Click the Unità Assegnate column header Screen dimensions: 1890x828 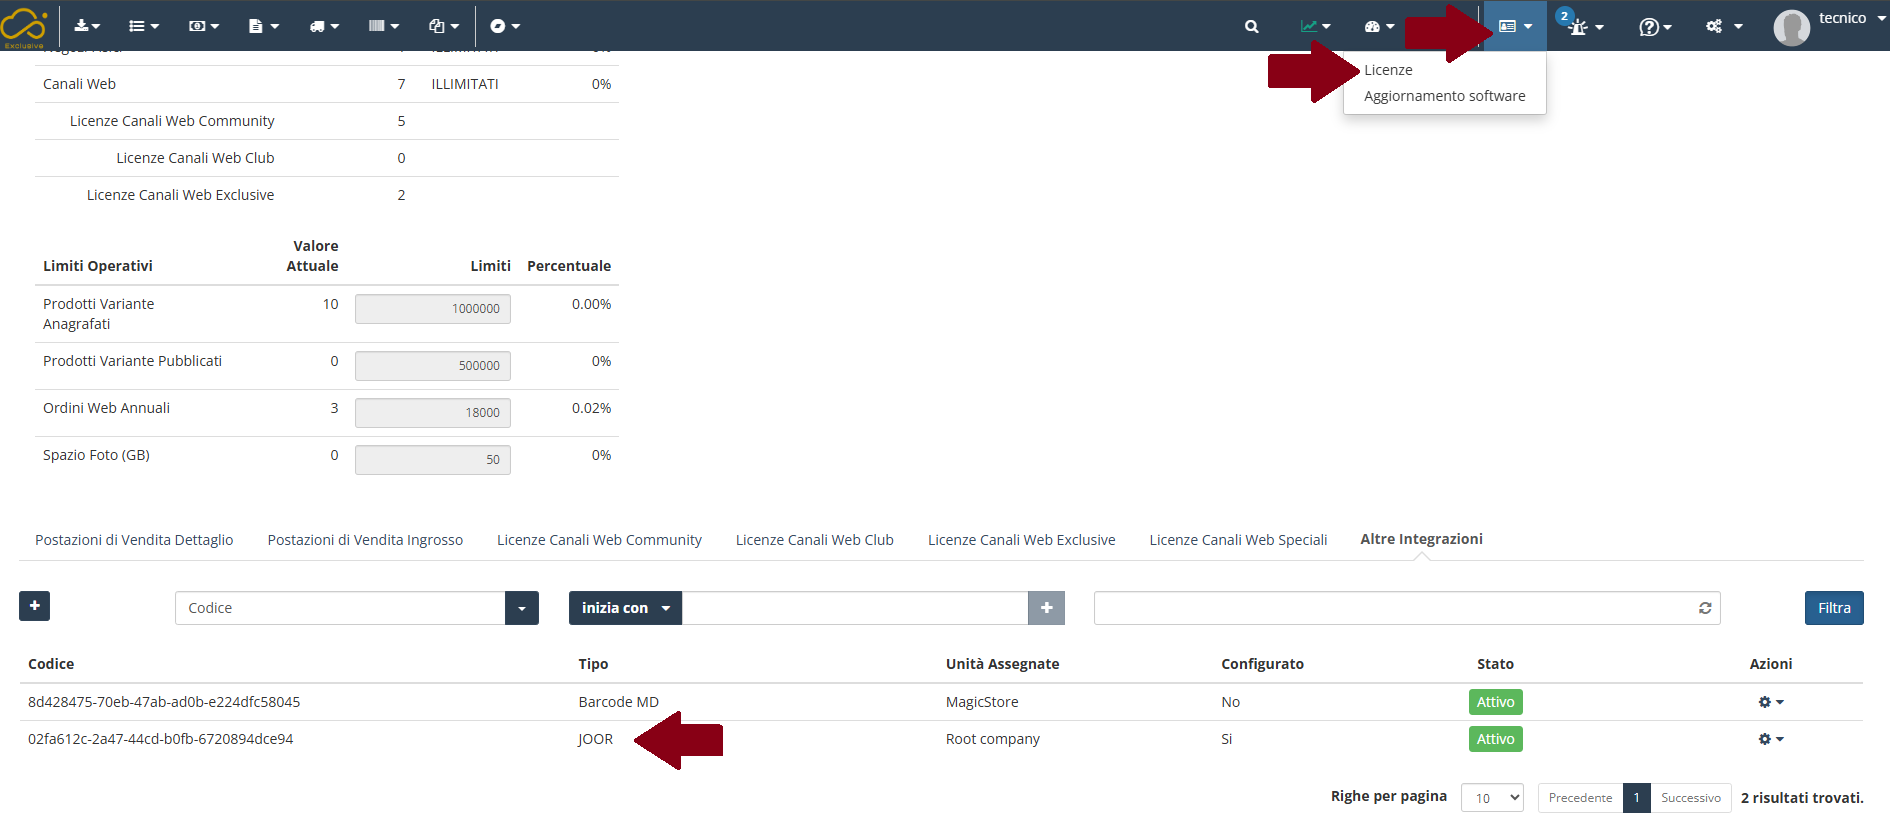(x=1002, y=664)
